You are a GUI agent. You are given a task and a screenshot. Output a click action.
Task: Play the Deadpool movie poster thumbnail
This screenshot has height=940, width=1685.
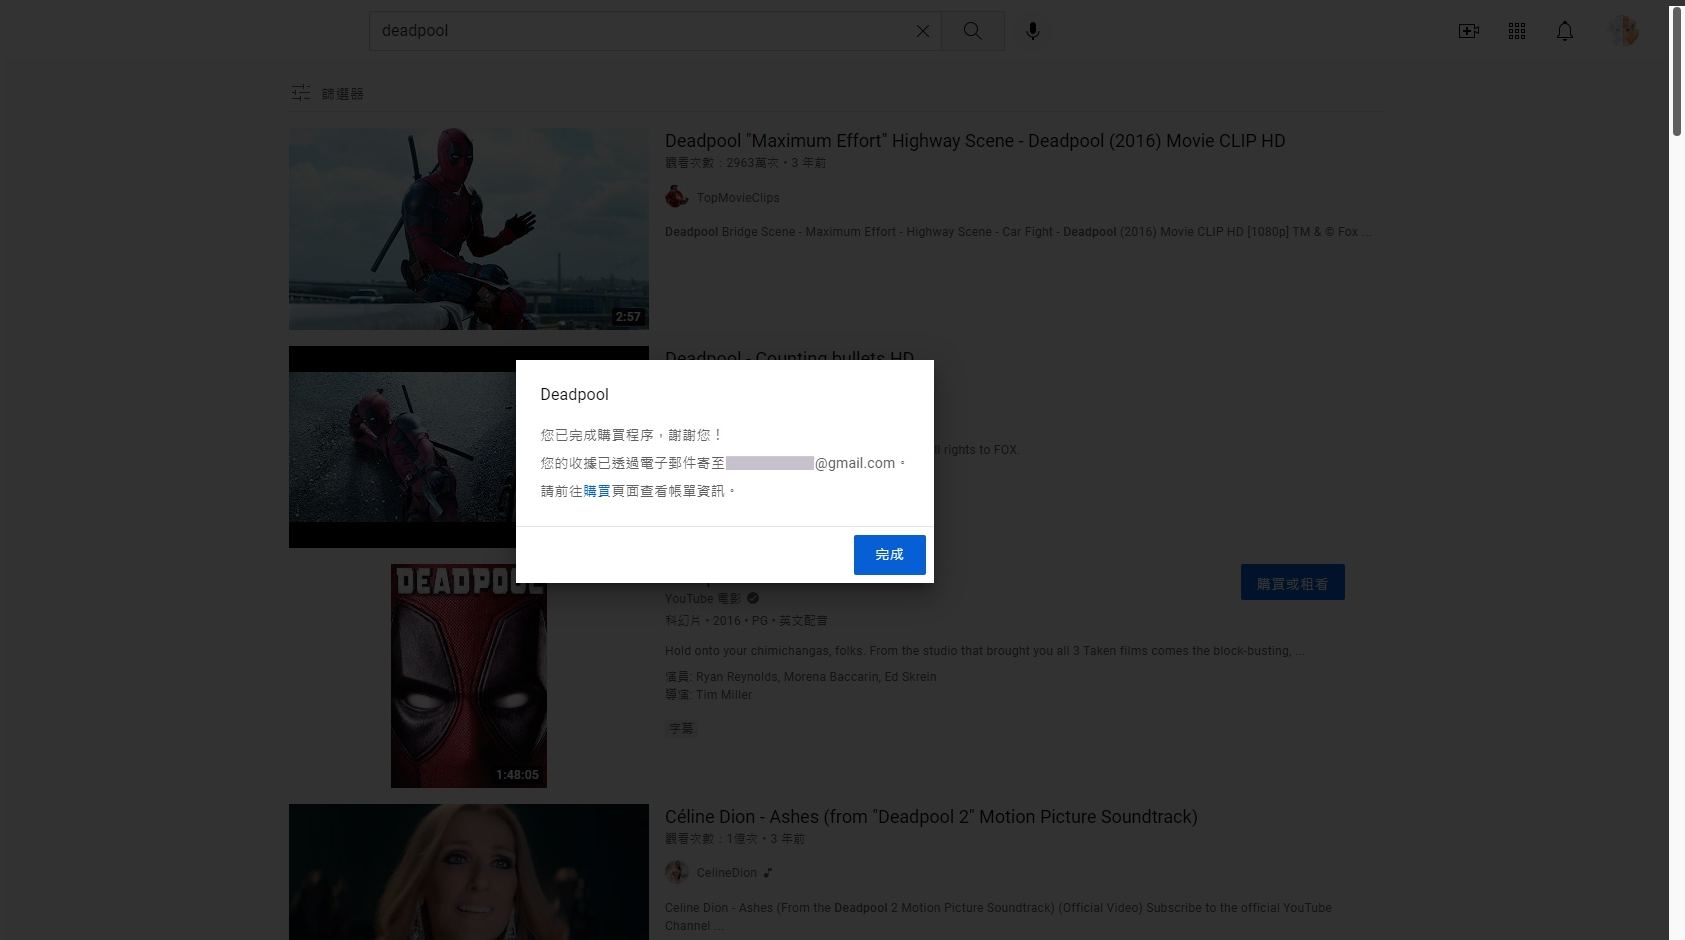pos(468,675)
